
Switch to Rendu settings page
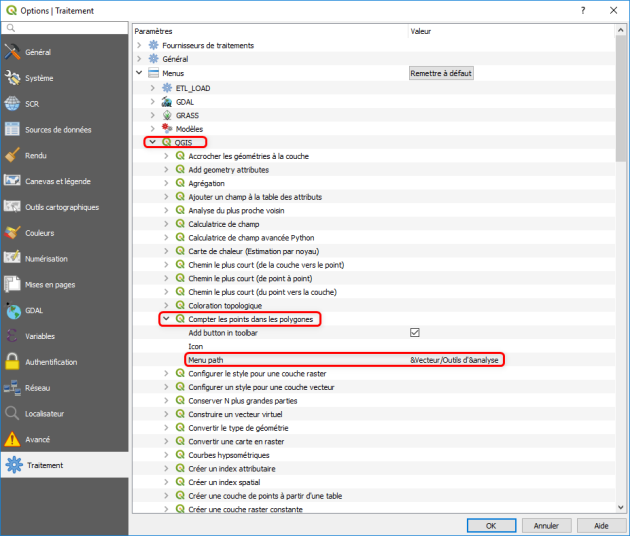[x=64, y=155]
